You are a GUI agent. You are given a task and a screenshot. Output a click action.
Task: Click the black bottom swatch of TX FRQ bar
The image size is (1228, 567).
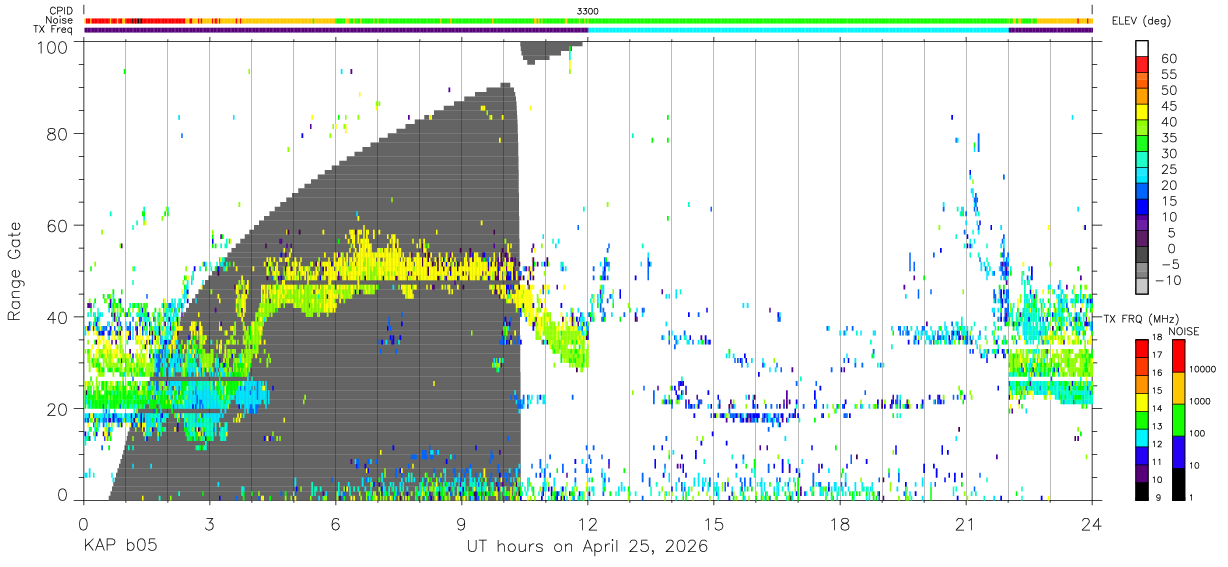(1142, 491)
